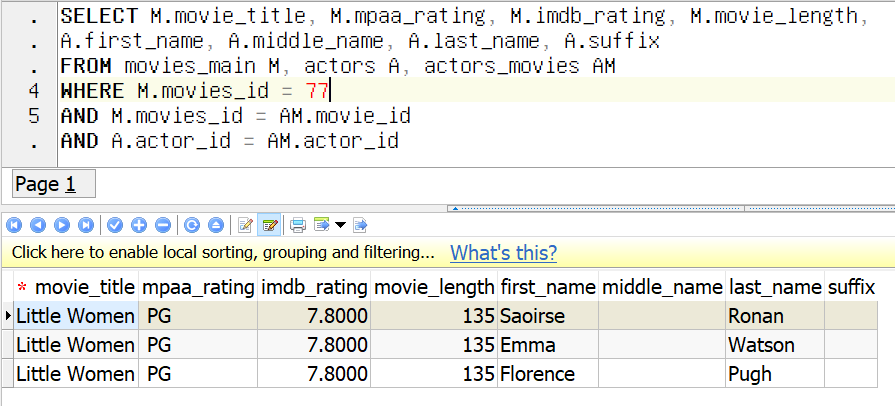Screen dimensions: 895x406
Task: Click the suffix column header
Action: point(851,287)
